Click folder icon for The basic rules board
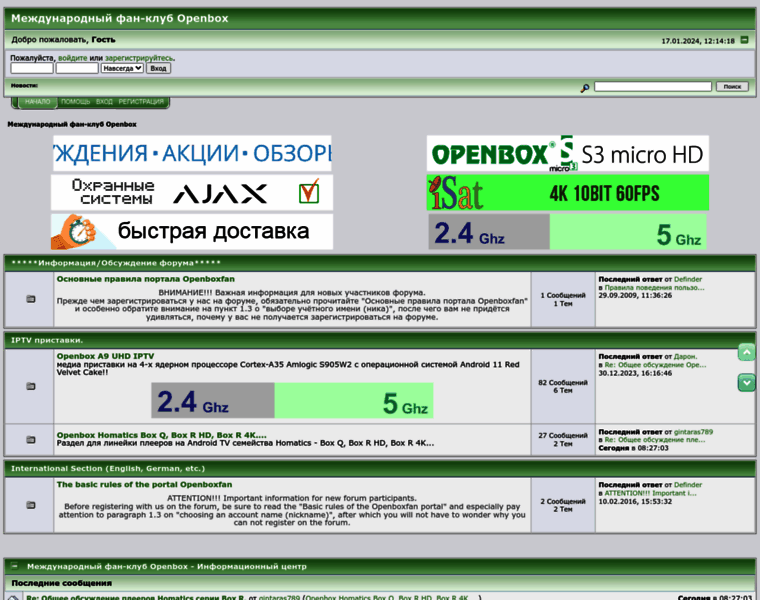The image size is (760, 600). point(31,505)
